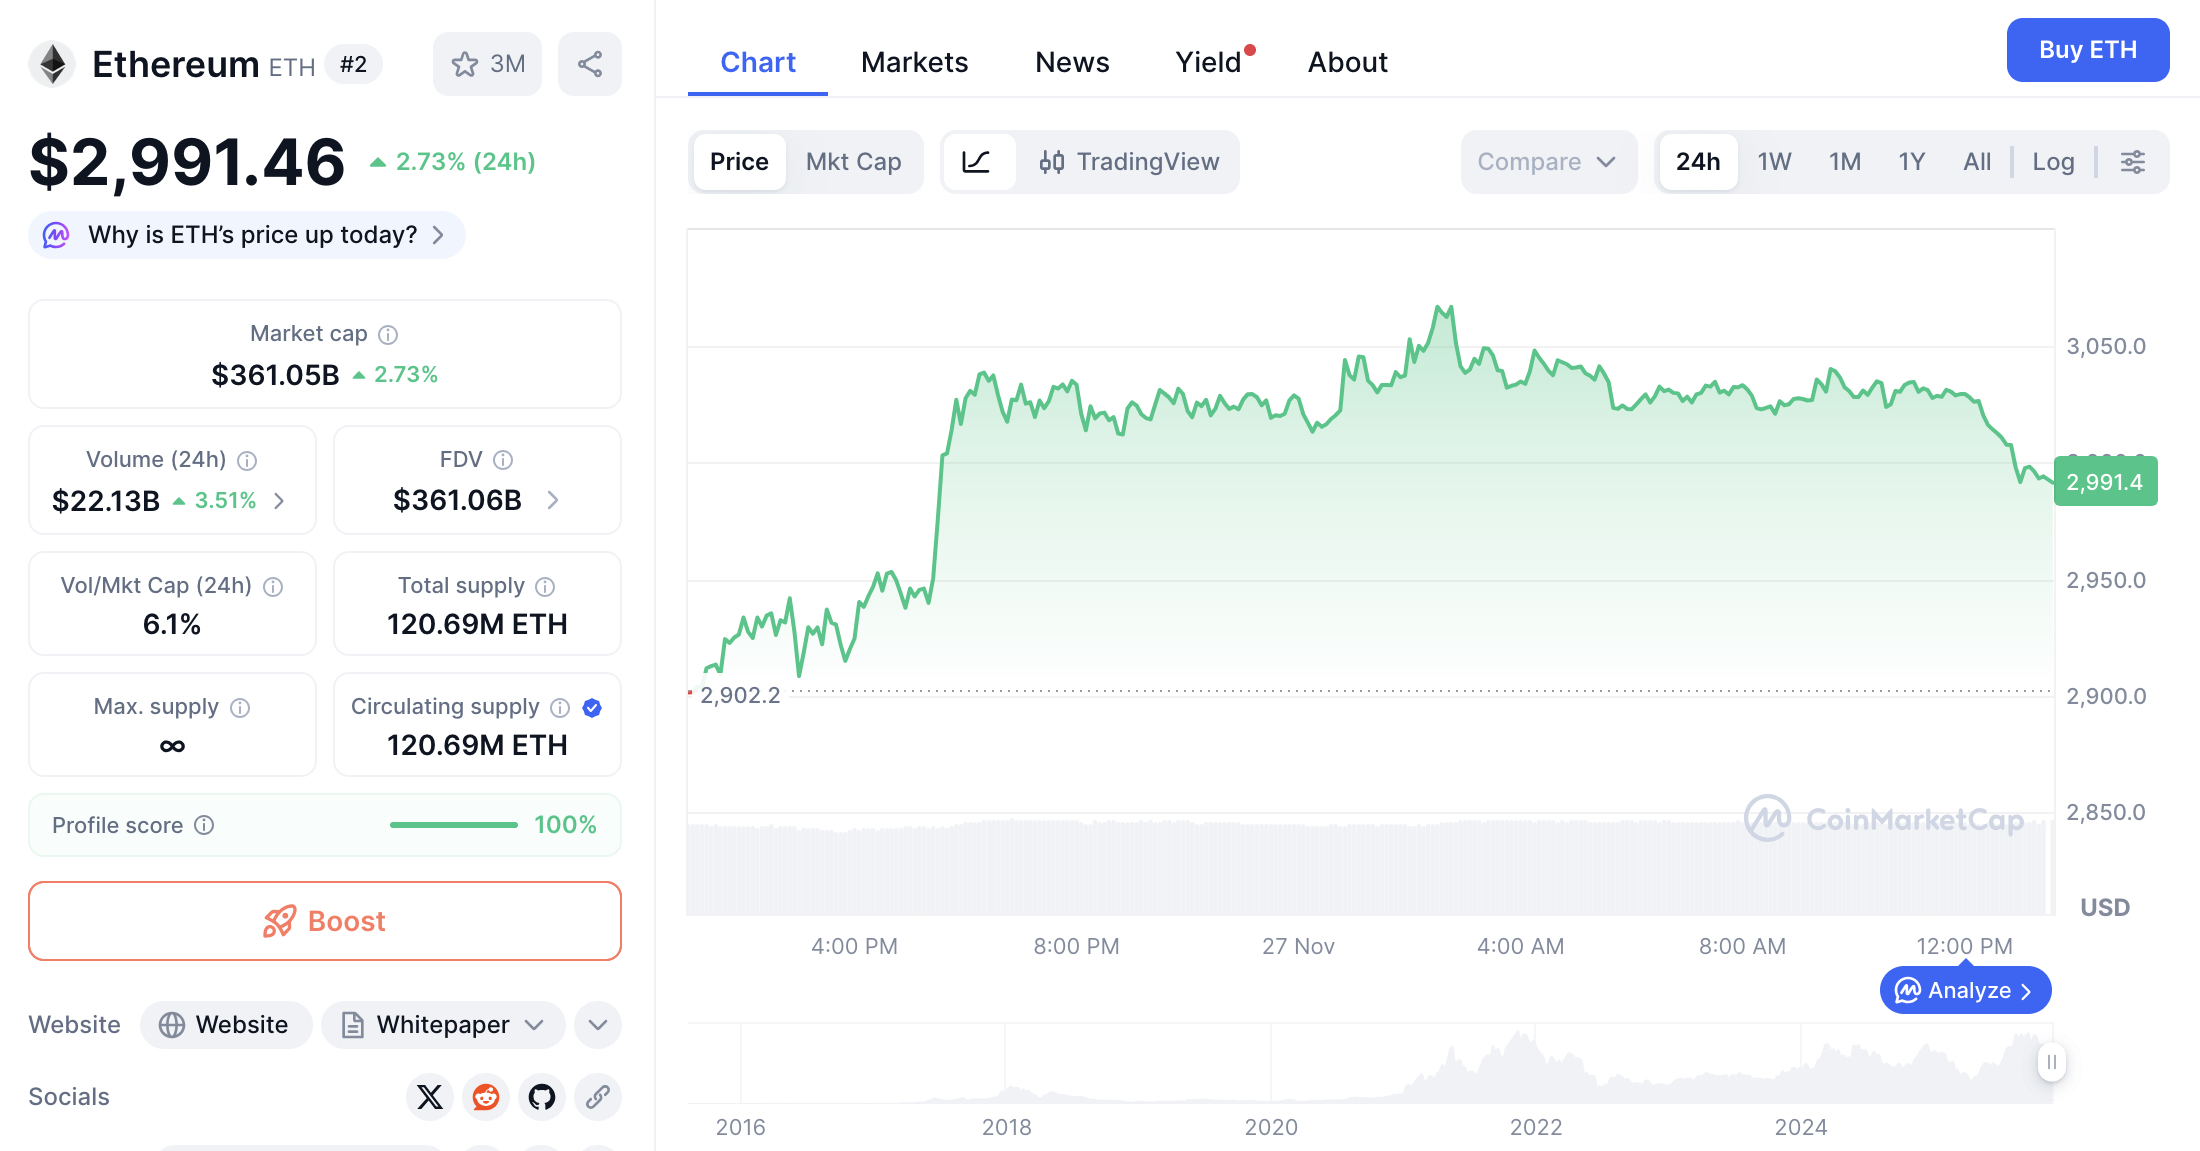Expand the FDV details chevron

tap(554, 500)
